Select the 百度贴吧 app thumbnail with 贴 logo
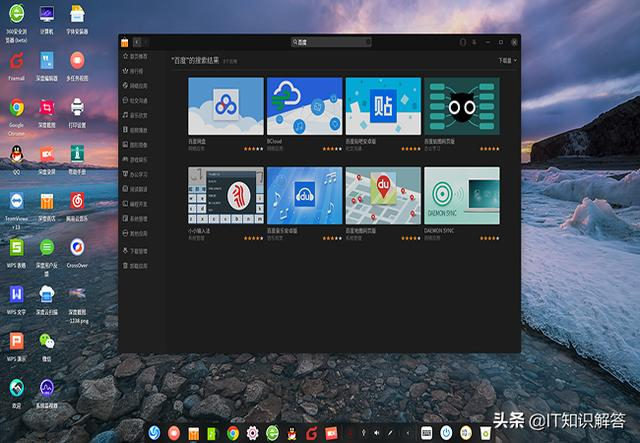640x443 pixels. point(383,106)
